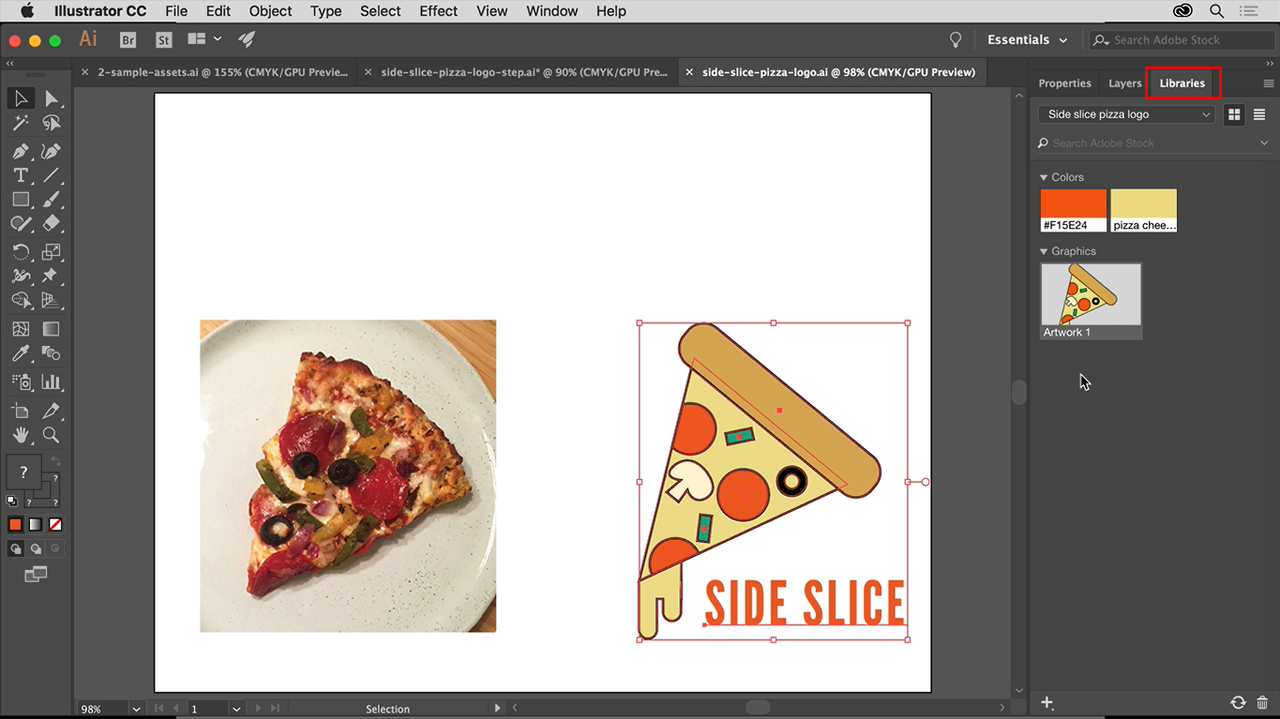
Task: Open the arrange documents dropdown
Action: tap(204, 39)
